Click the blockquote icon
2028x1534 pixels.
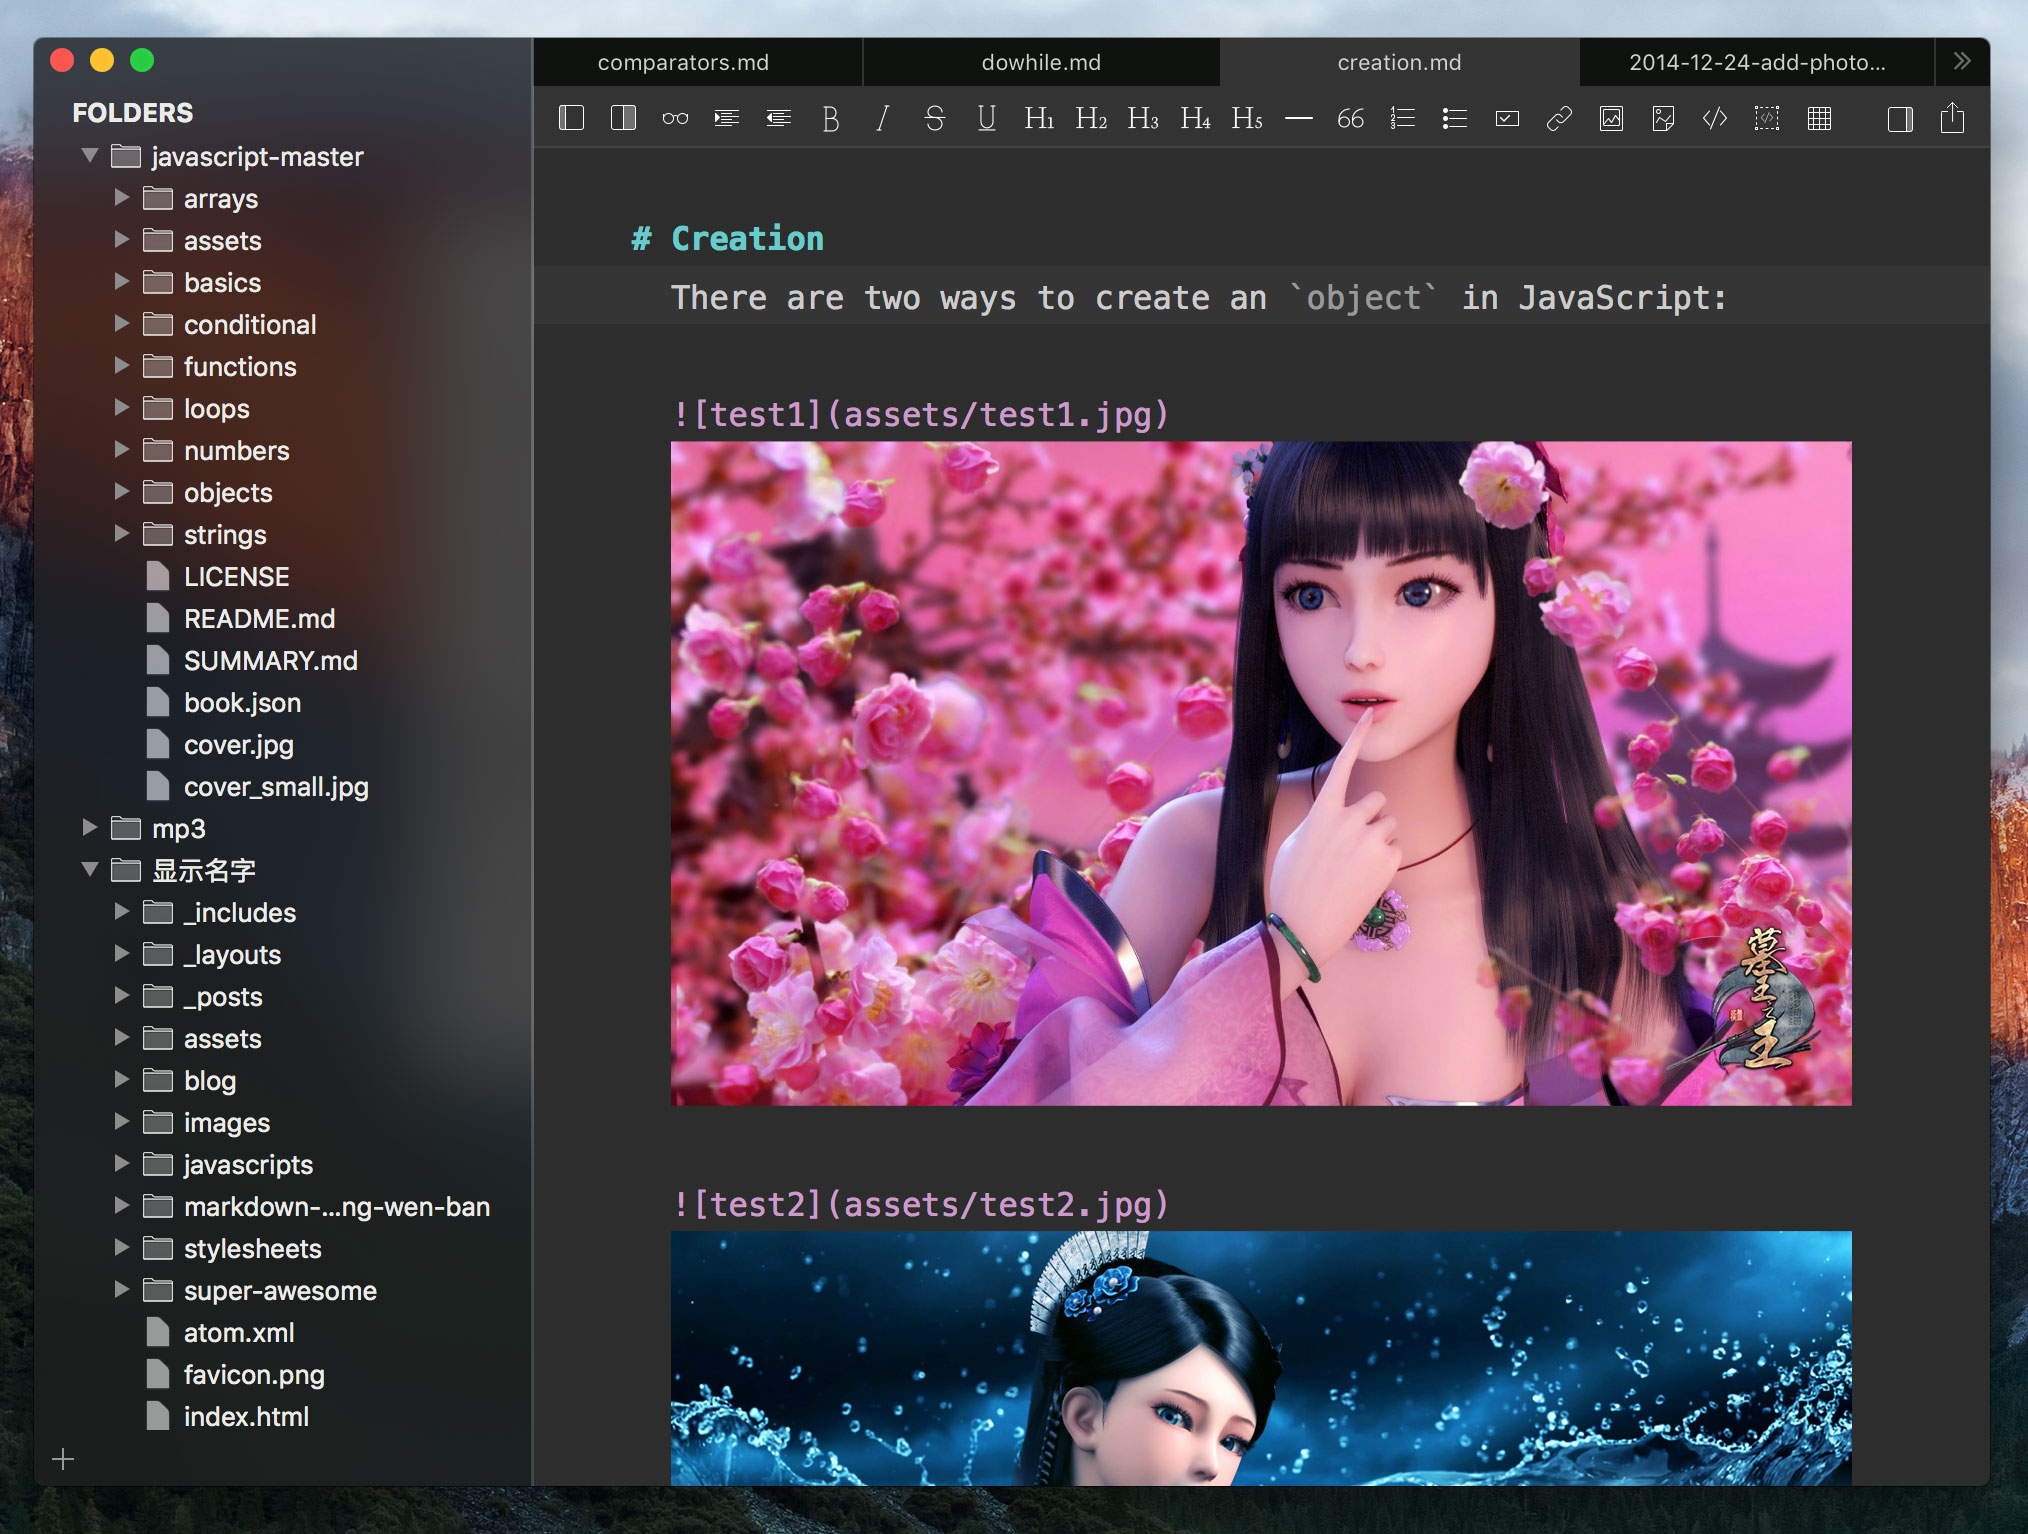(x=1350, y=119)
